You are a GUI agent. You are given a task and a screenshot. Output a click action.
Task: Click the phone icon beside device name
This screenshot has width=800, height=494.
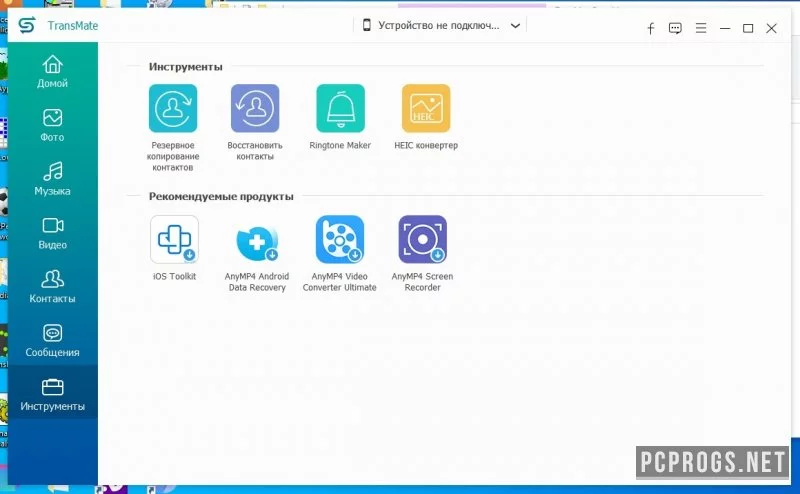[x=366, y=25]
